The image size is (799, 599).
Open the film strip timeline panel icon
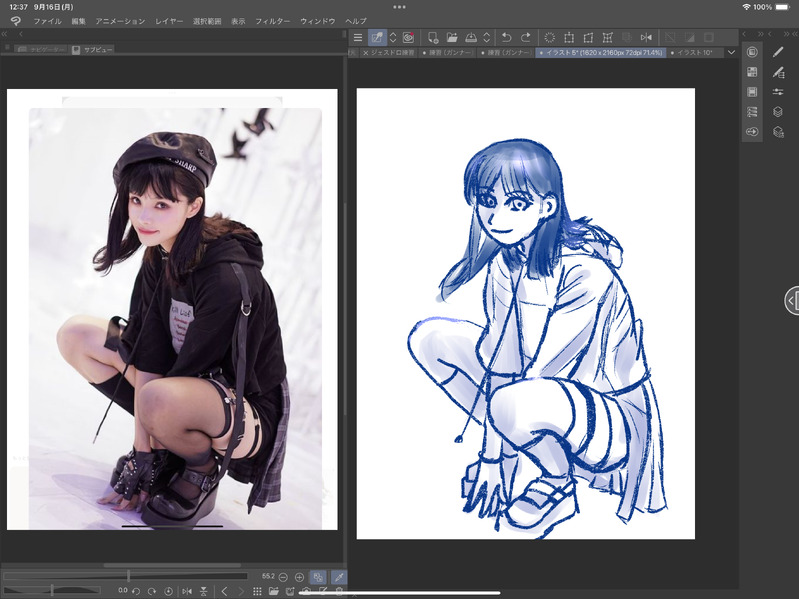pyautogui.click(x=752, y=92)
